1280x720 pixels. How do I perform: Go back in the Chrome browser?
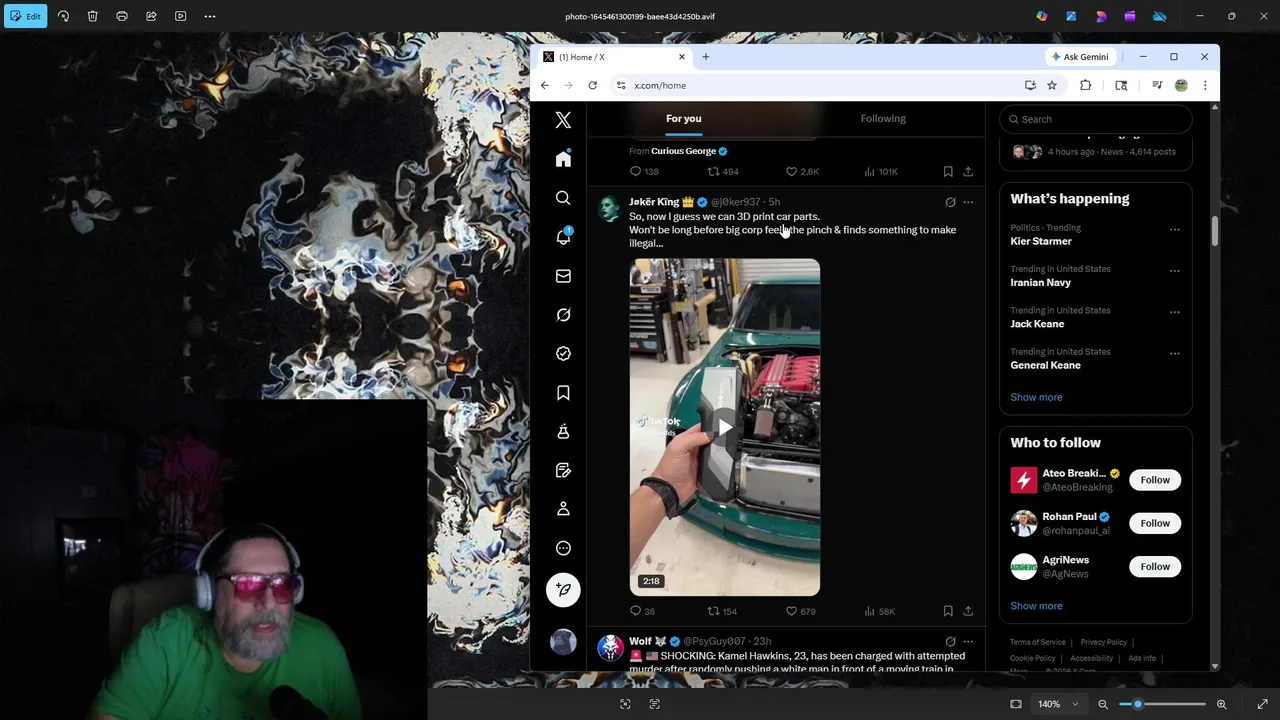544,85
